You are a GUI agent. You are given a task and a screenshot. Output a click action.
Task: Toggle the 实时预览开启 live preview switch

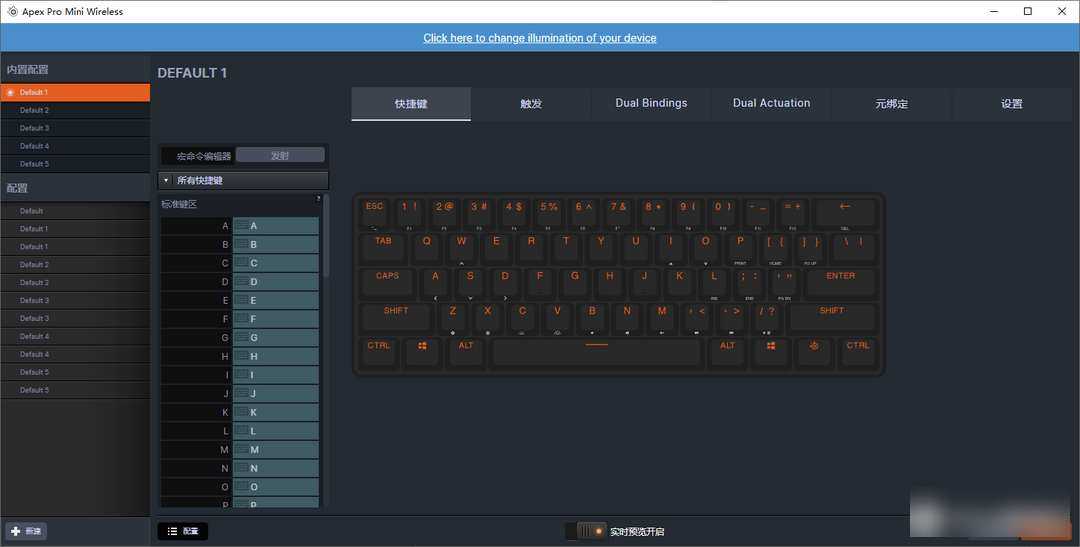tap(586, 531)
